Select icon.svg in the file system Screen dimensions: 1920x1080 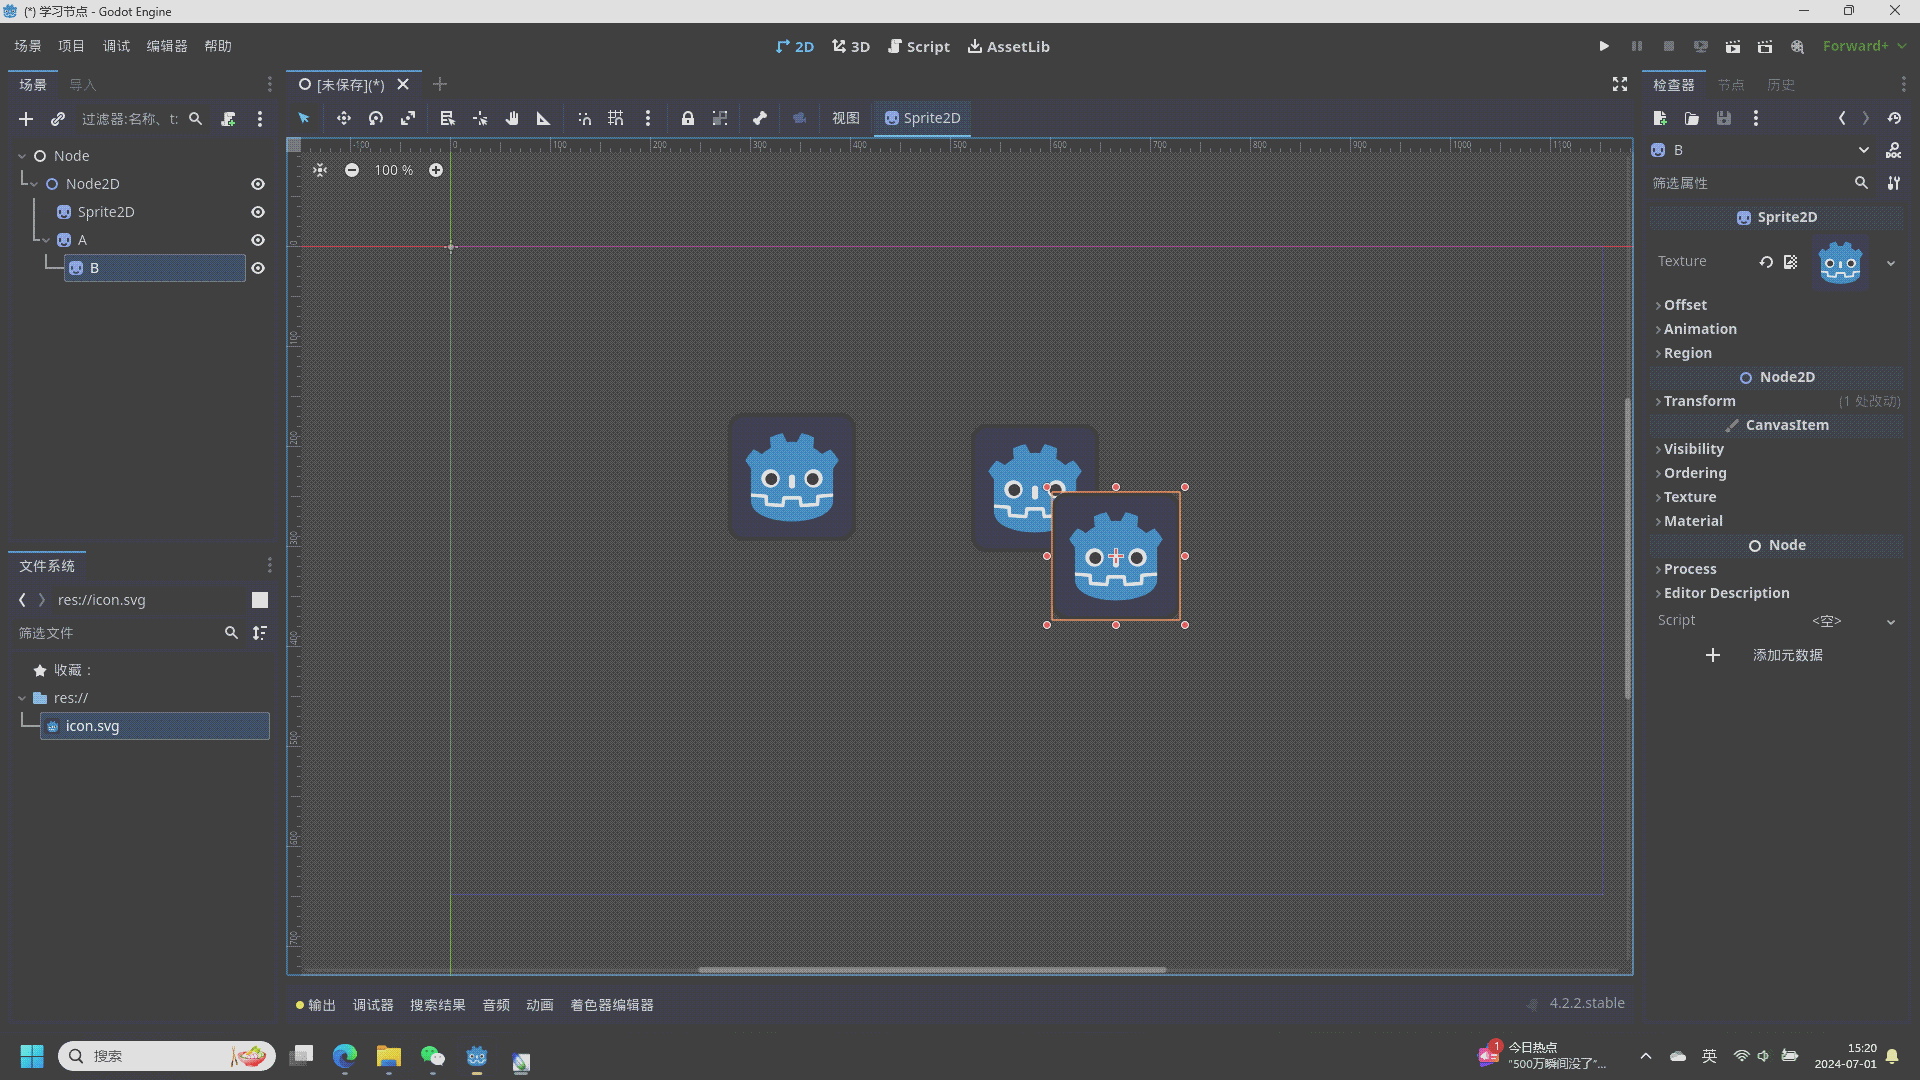click(92, 726)
